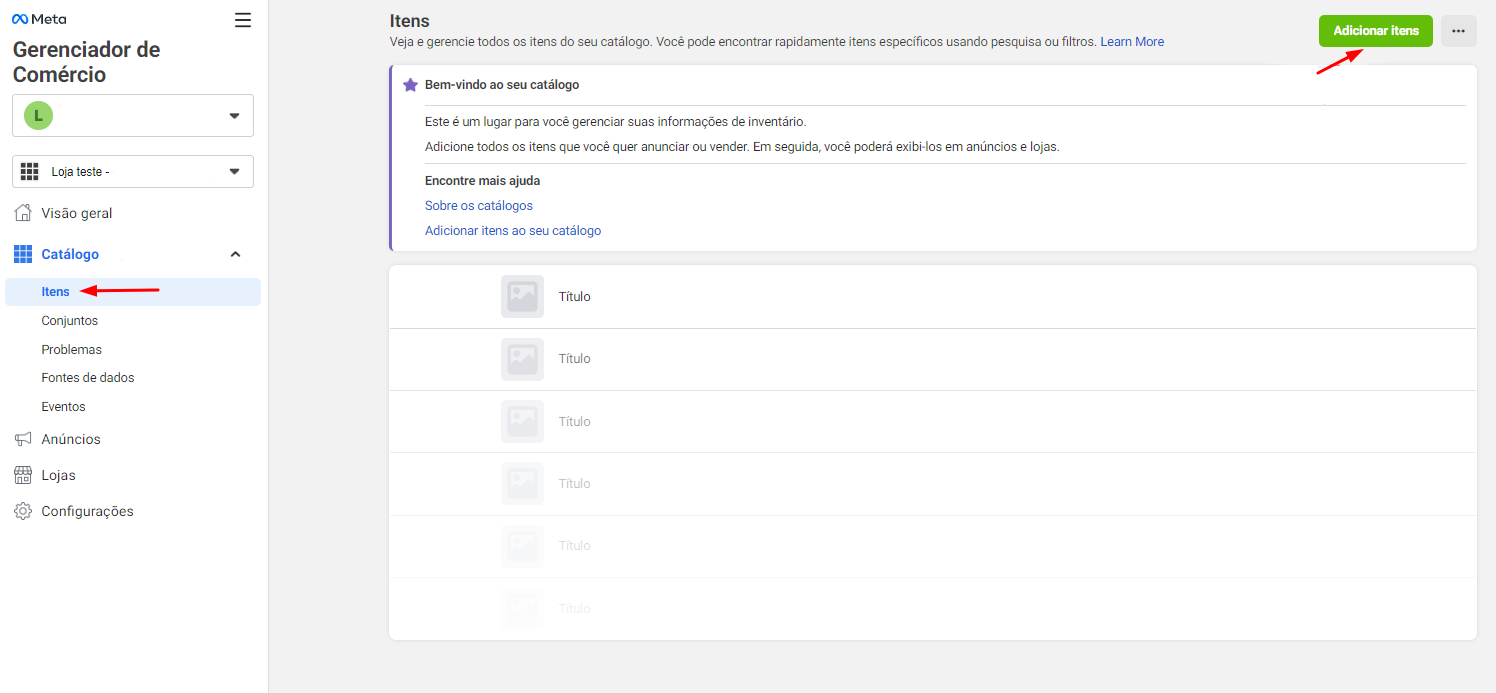Open Fontes de dados in the sidebar

click(88, 378)
